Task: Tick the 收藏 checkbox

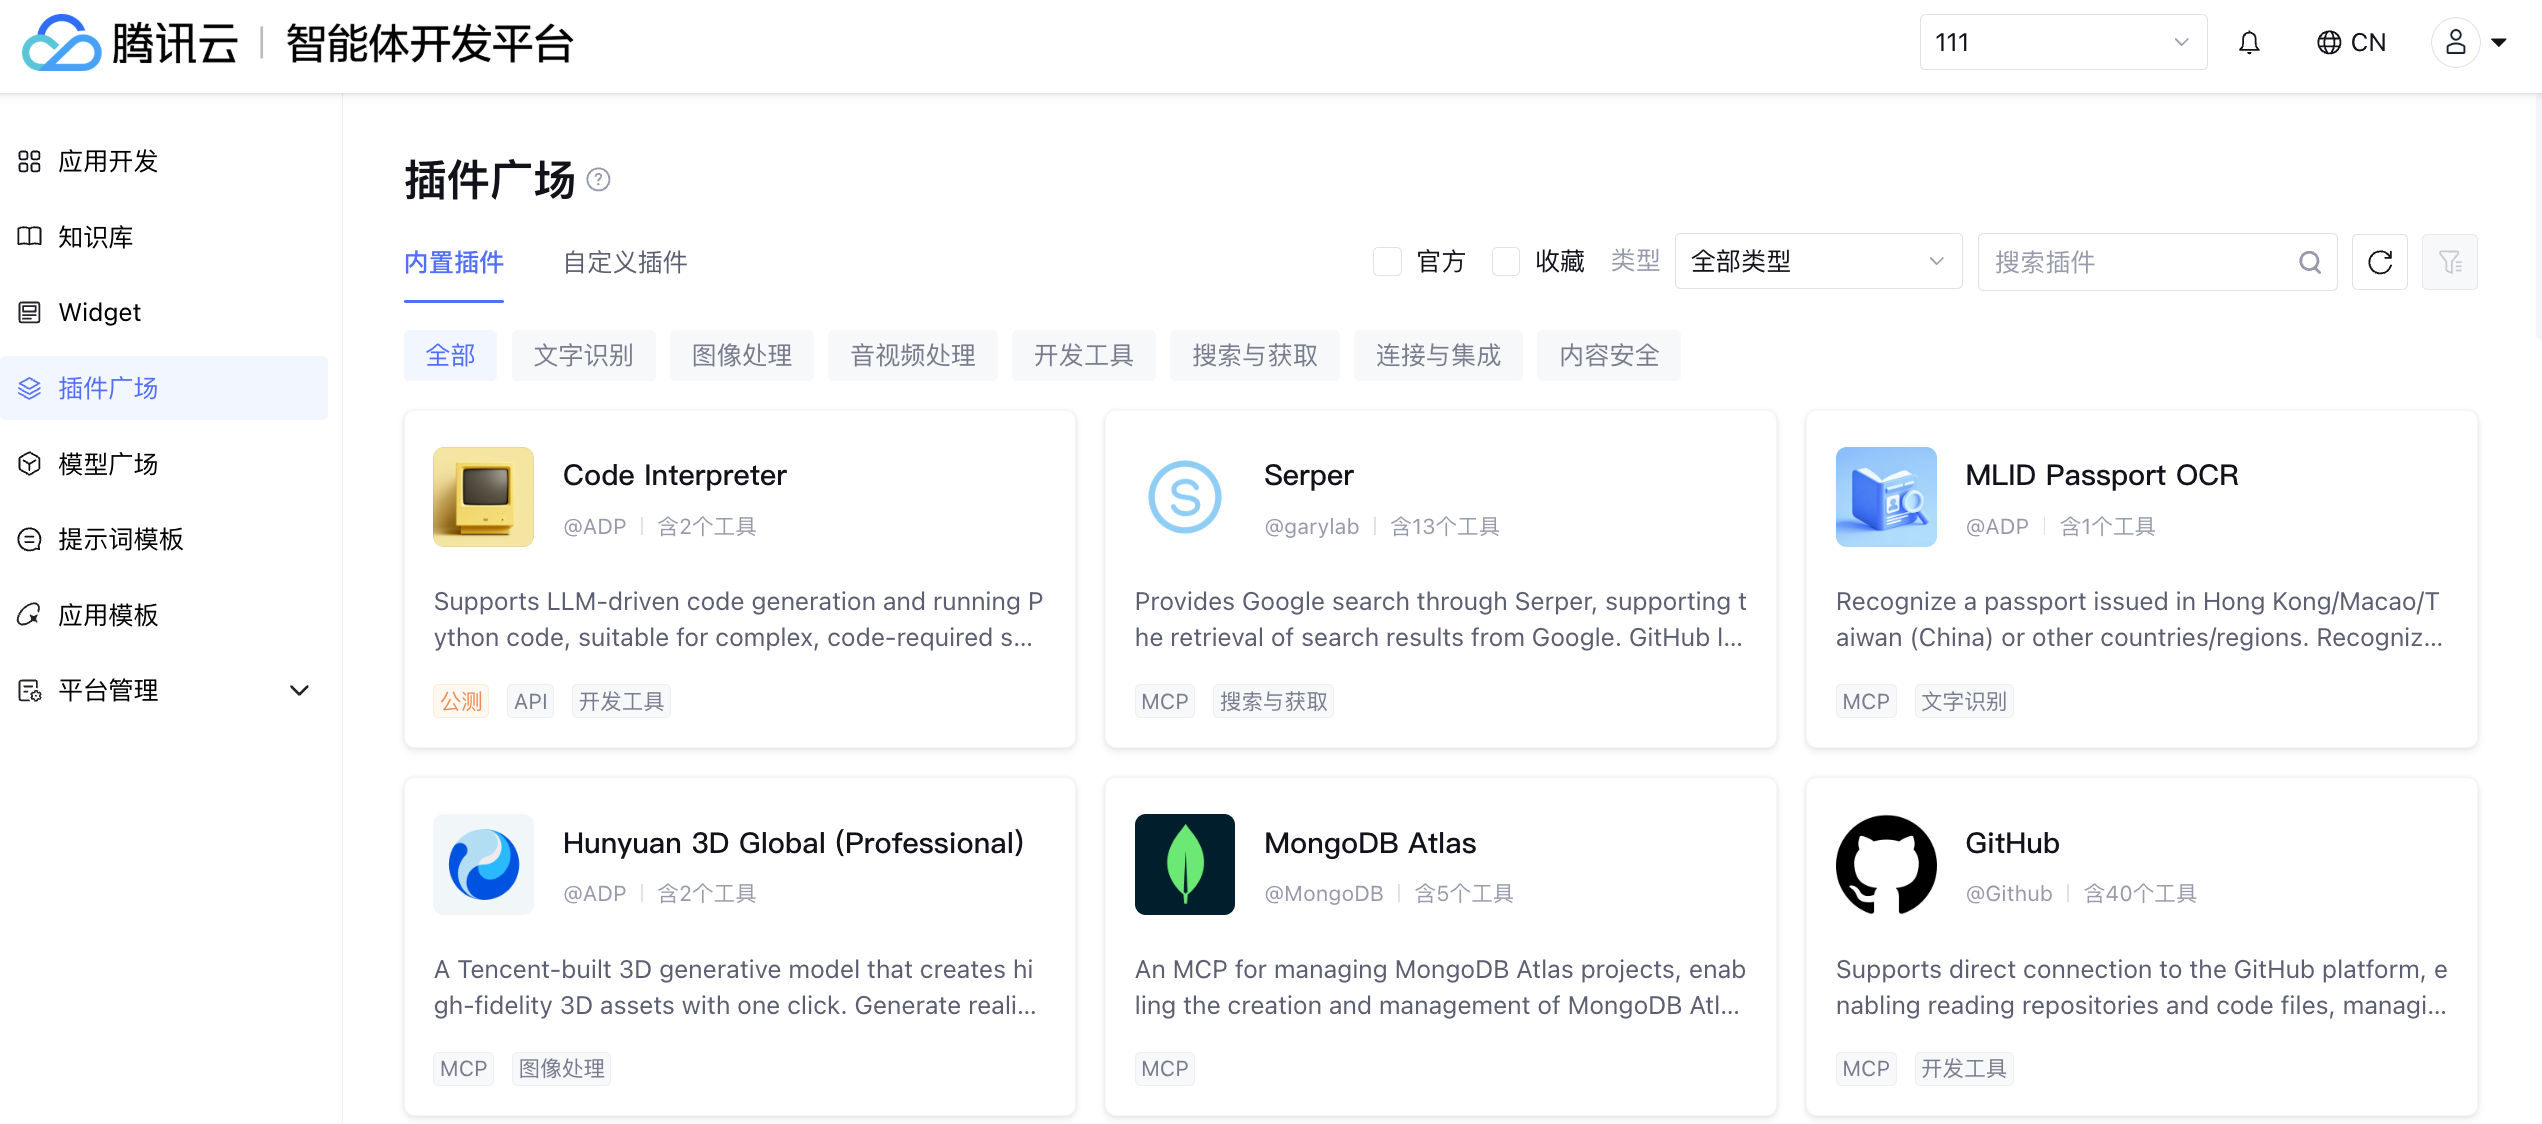Action: point(1505,262)
